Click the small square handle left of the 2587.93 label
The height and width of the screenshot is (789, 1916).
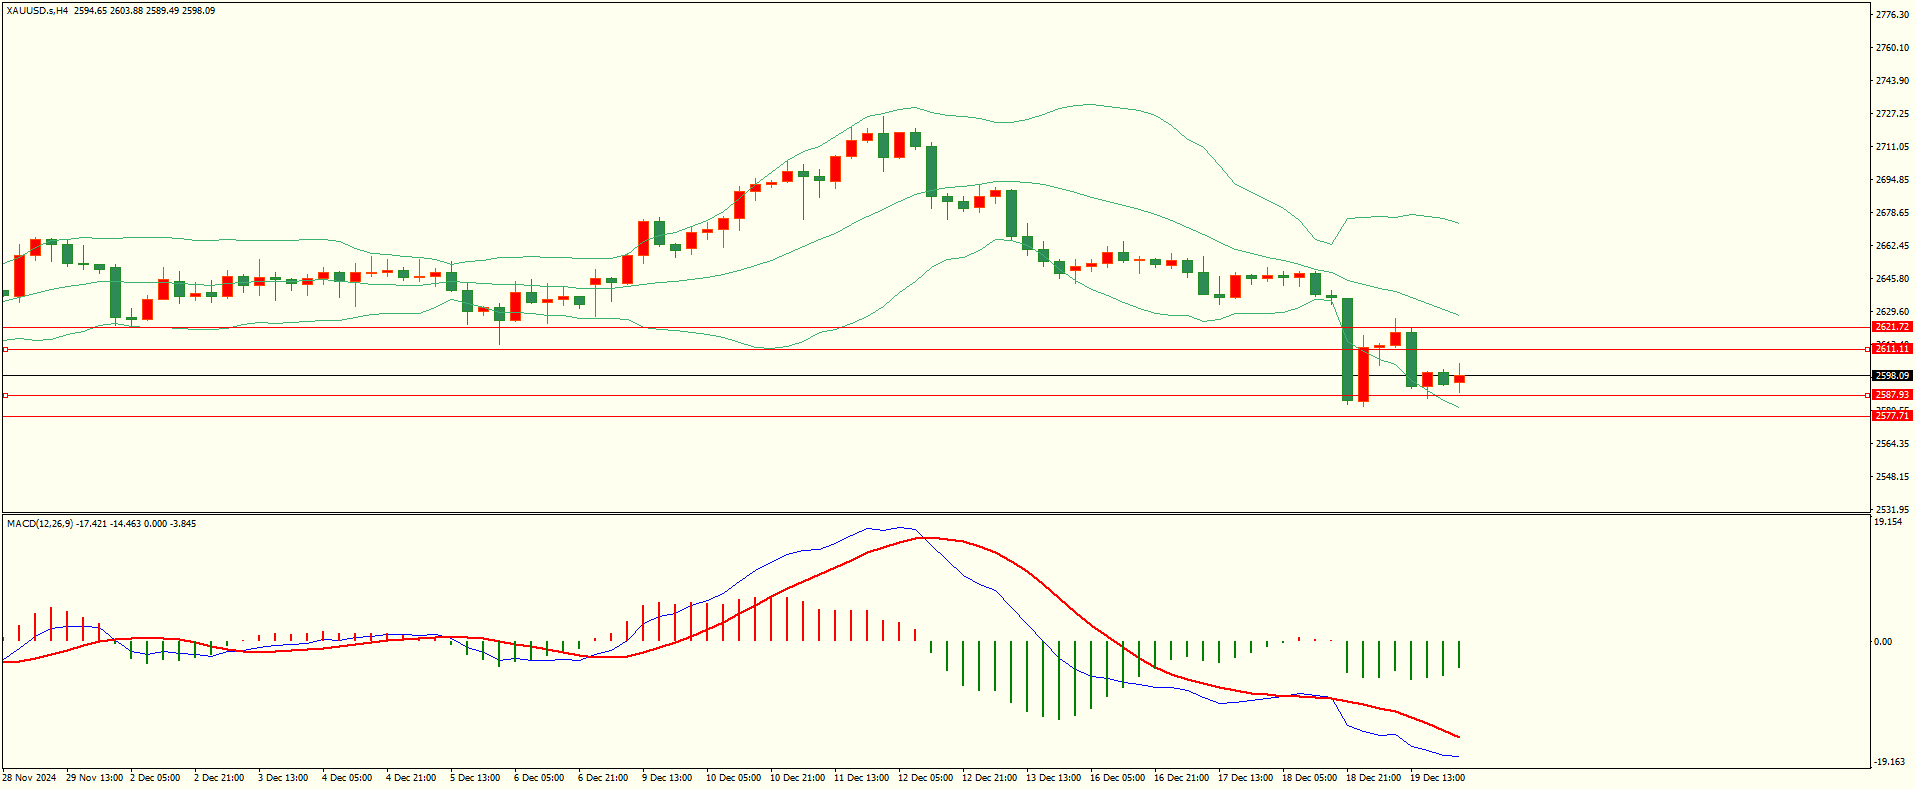point(1868,395)
